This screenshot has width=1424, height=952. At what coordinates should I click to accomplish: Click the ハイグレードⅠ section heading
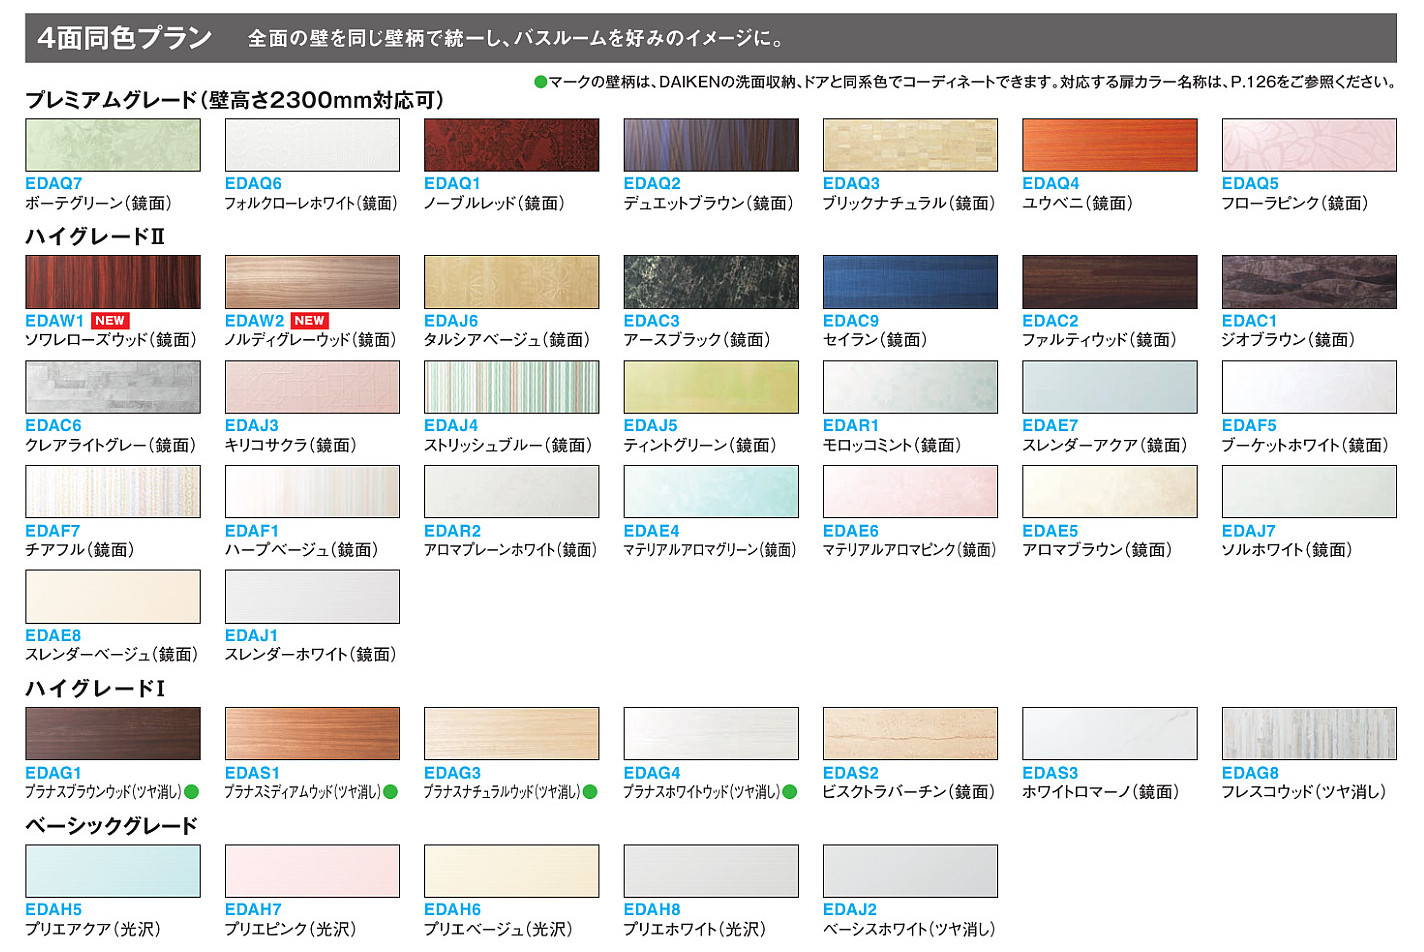tap(95, 689)
